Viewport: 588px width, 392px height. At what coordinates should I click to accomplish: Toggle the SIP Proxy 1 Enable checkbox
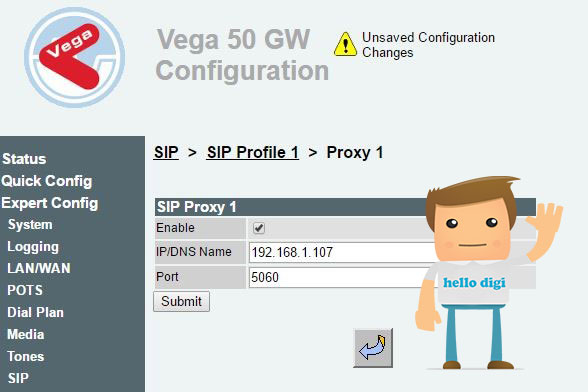click(x=259, y=228)
